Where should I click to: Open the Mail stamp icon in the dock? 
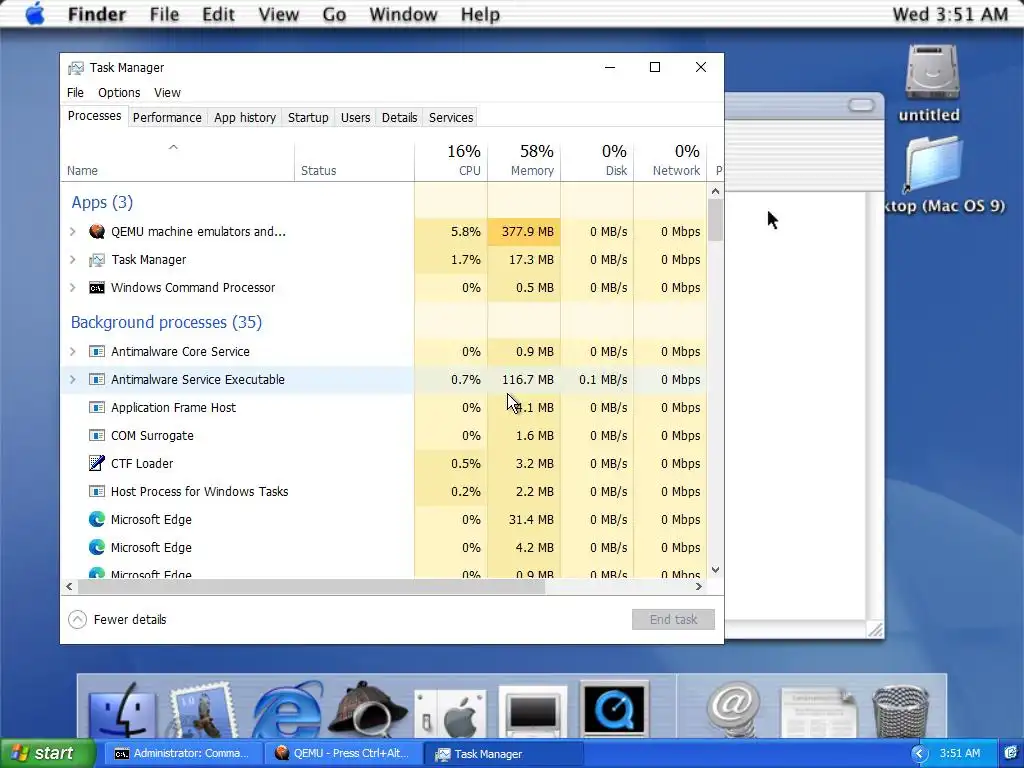pyautogui.click(x=203, y=711)
